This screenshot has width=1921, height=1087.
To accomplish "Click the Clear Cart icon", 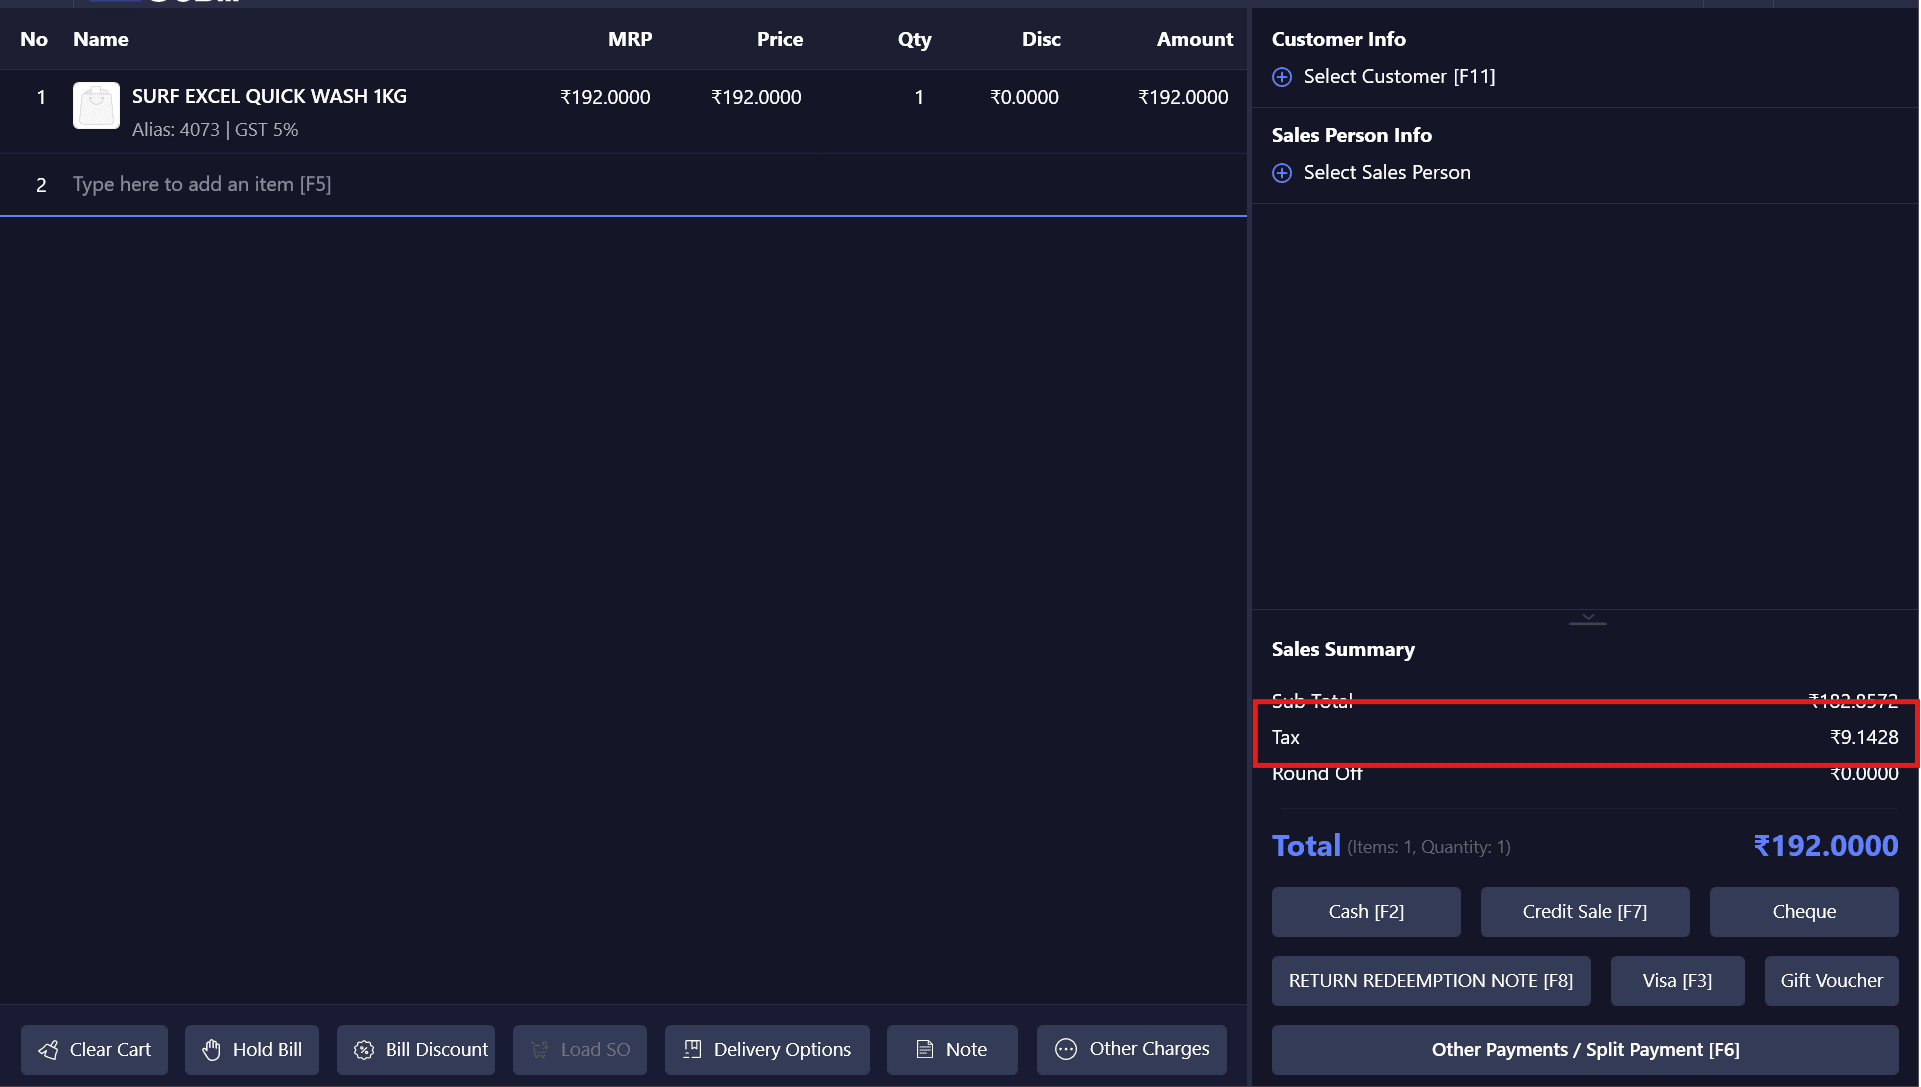I will tap(48, 1050).
